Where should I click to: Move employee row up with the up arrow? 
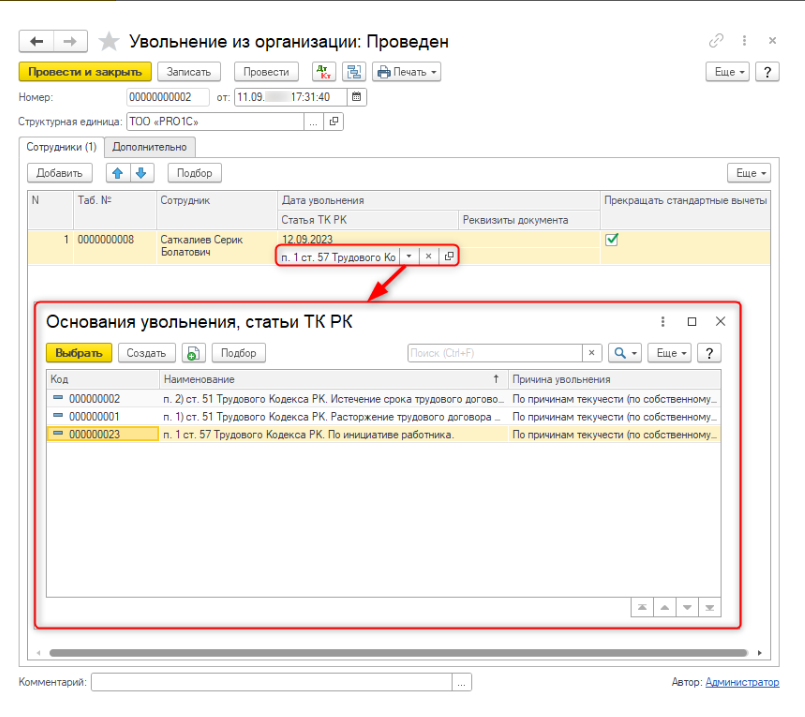[x=118, y=173]
